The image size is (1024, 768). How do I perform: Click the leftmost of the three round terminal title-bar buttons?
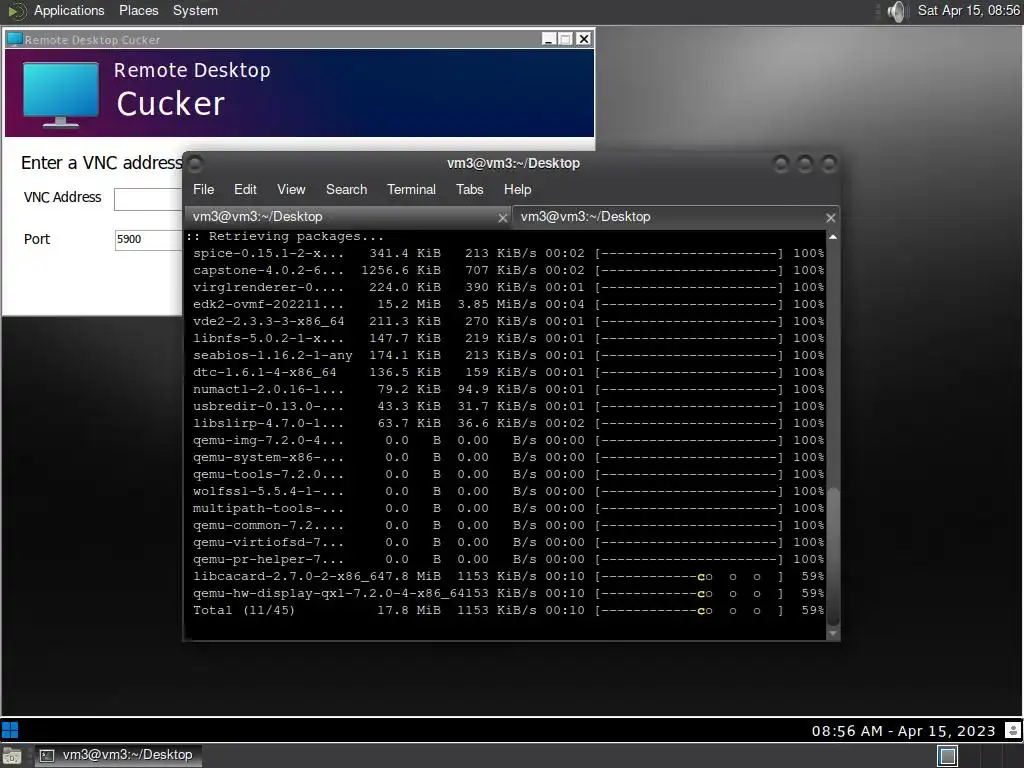[x=781, y=163]
